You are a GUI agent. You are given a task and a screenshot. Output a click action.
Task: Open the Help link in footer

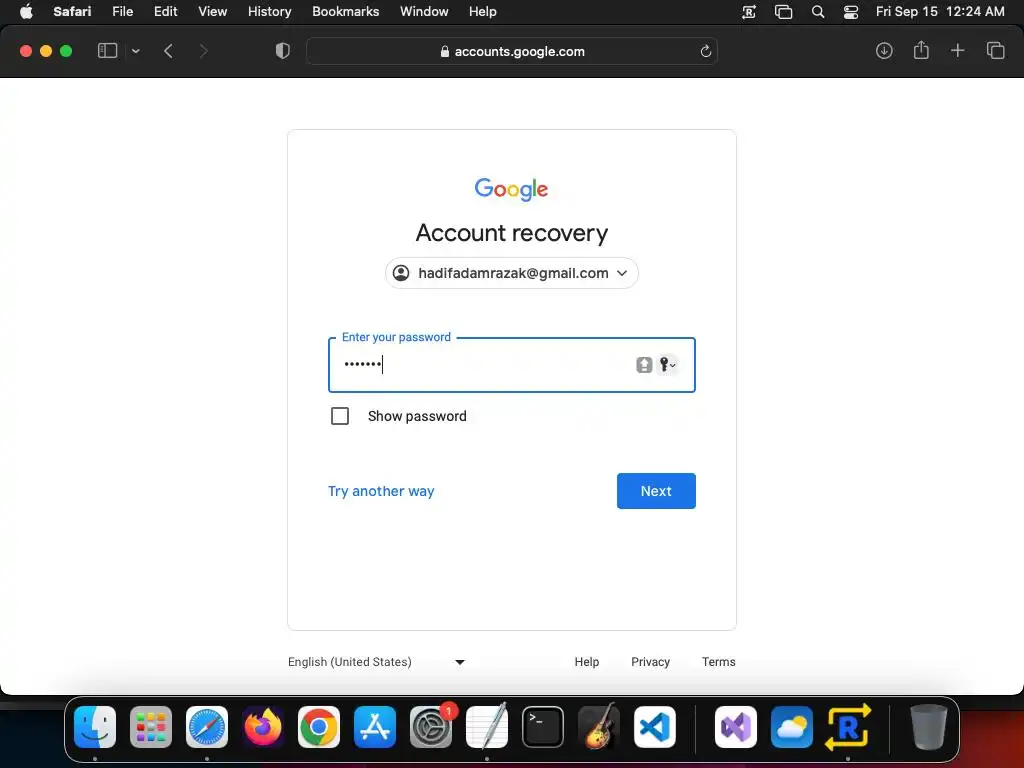point(586,662)
